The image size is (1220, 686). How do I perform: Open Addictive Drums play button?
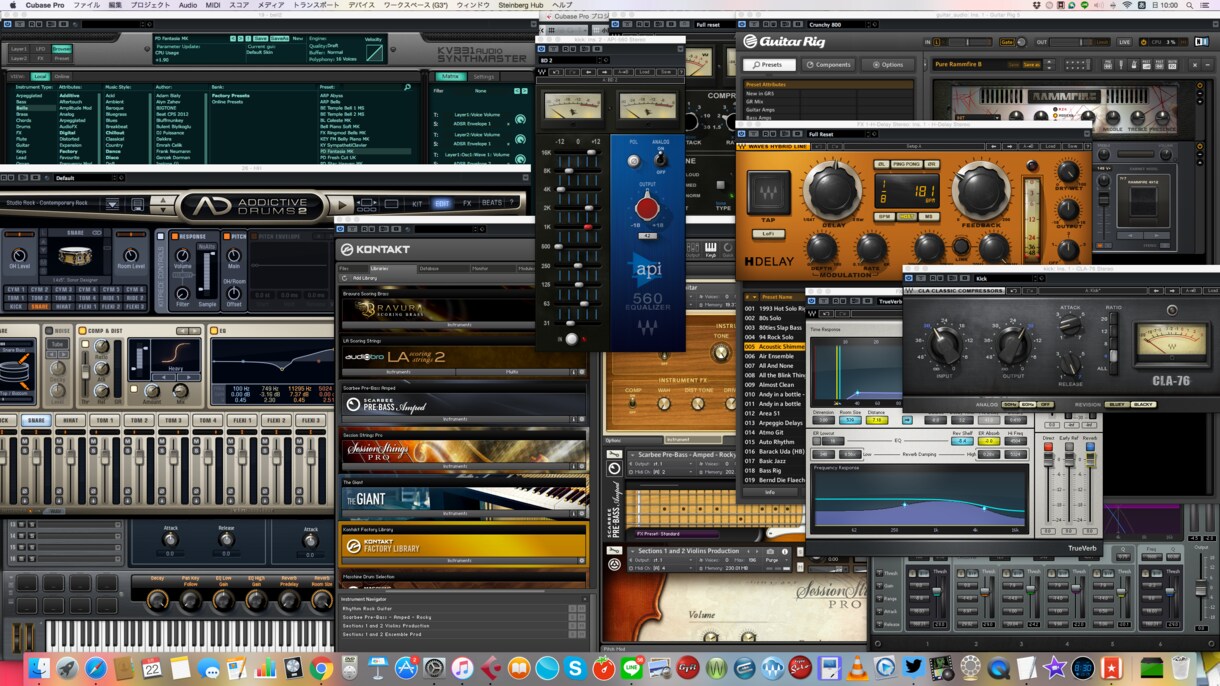pos(341,204)
